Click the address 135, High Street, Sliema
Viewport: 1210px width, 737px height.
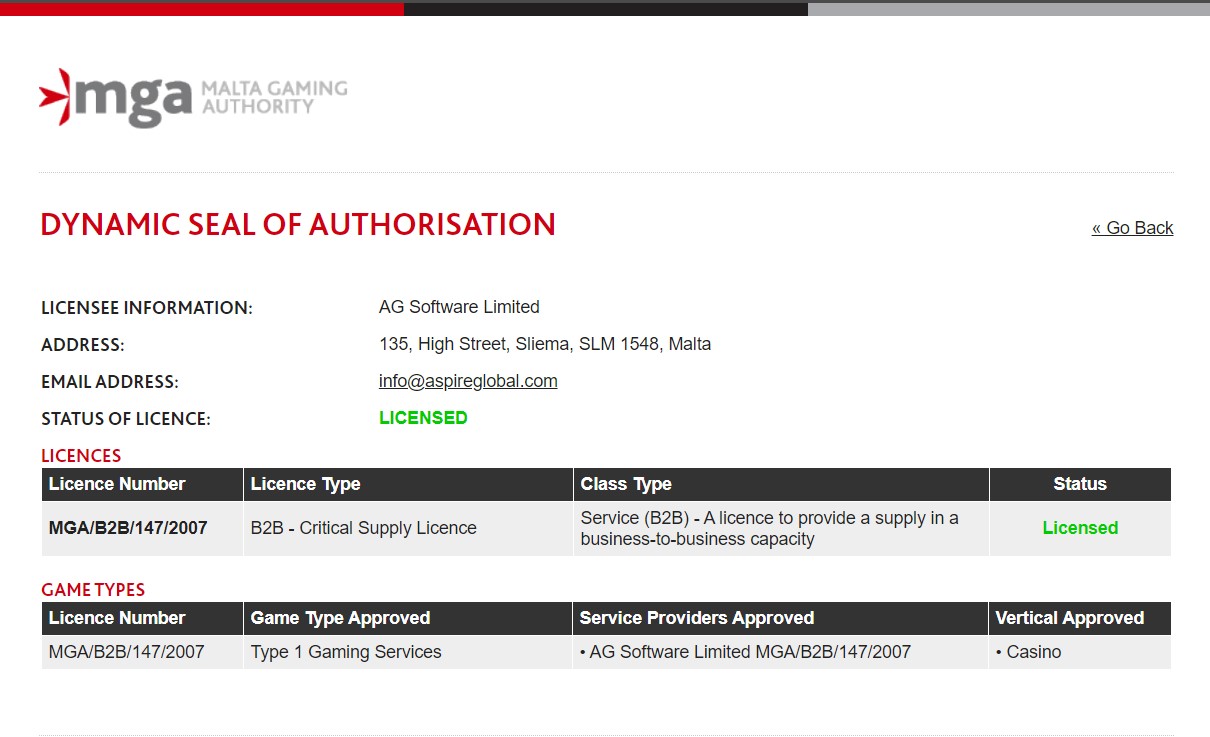[545, 344]
